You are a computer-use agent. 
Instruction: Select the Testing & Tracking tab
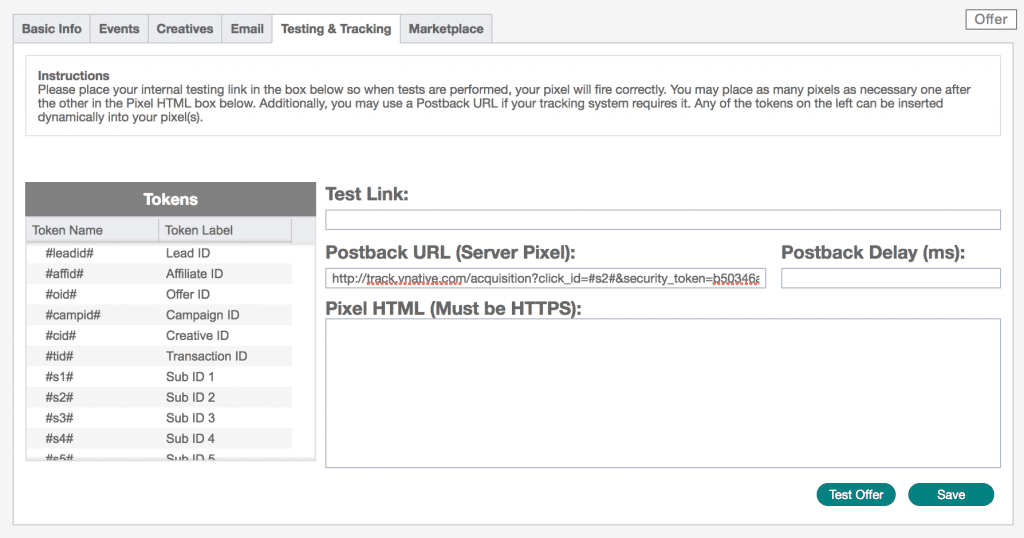point(336,29)
